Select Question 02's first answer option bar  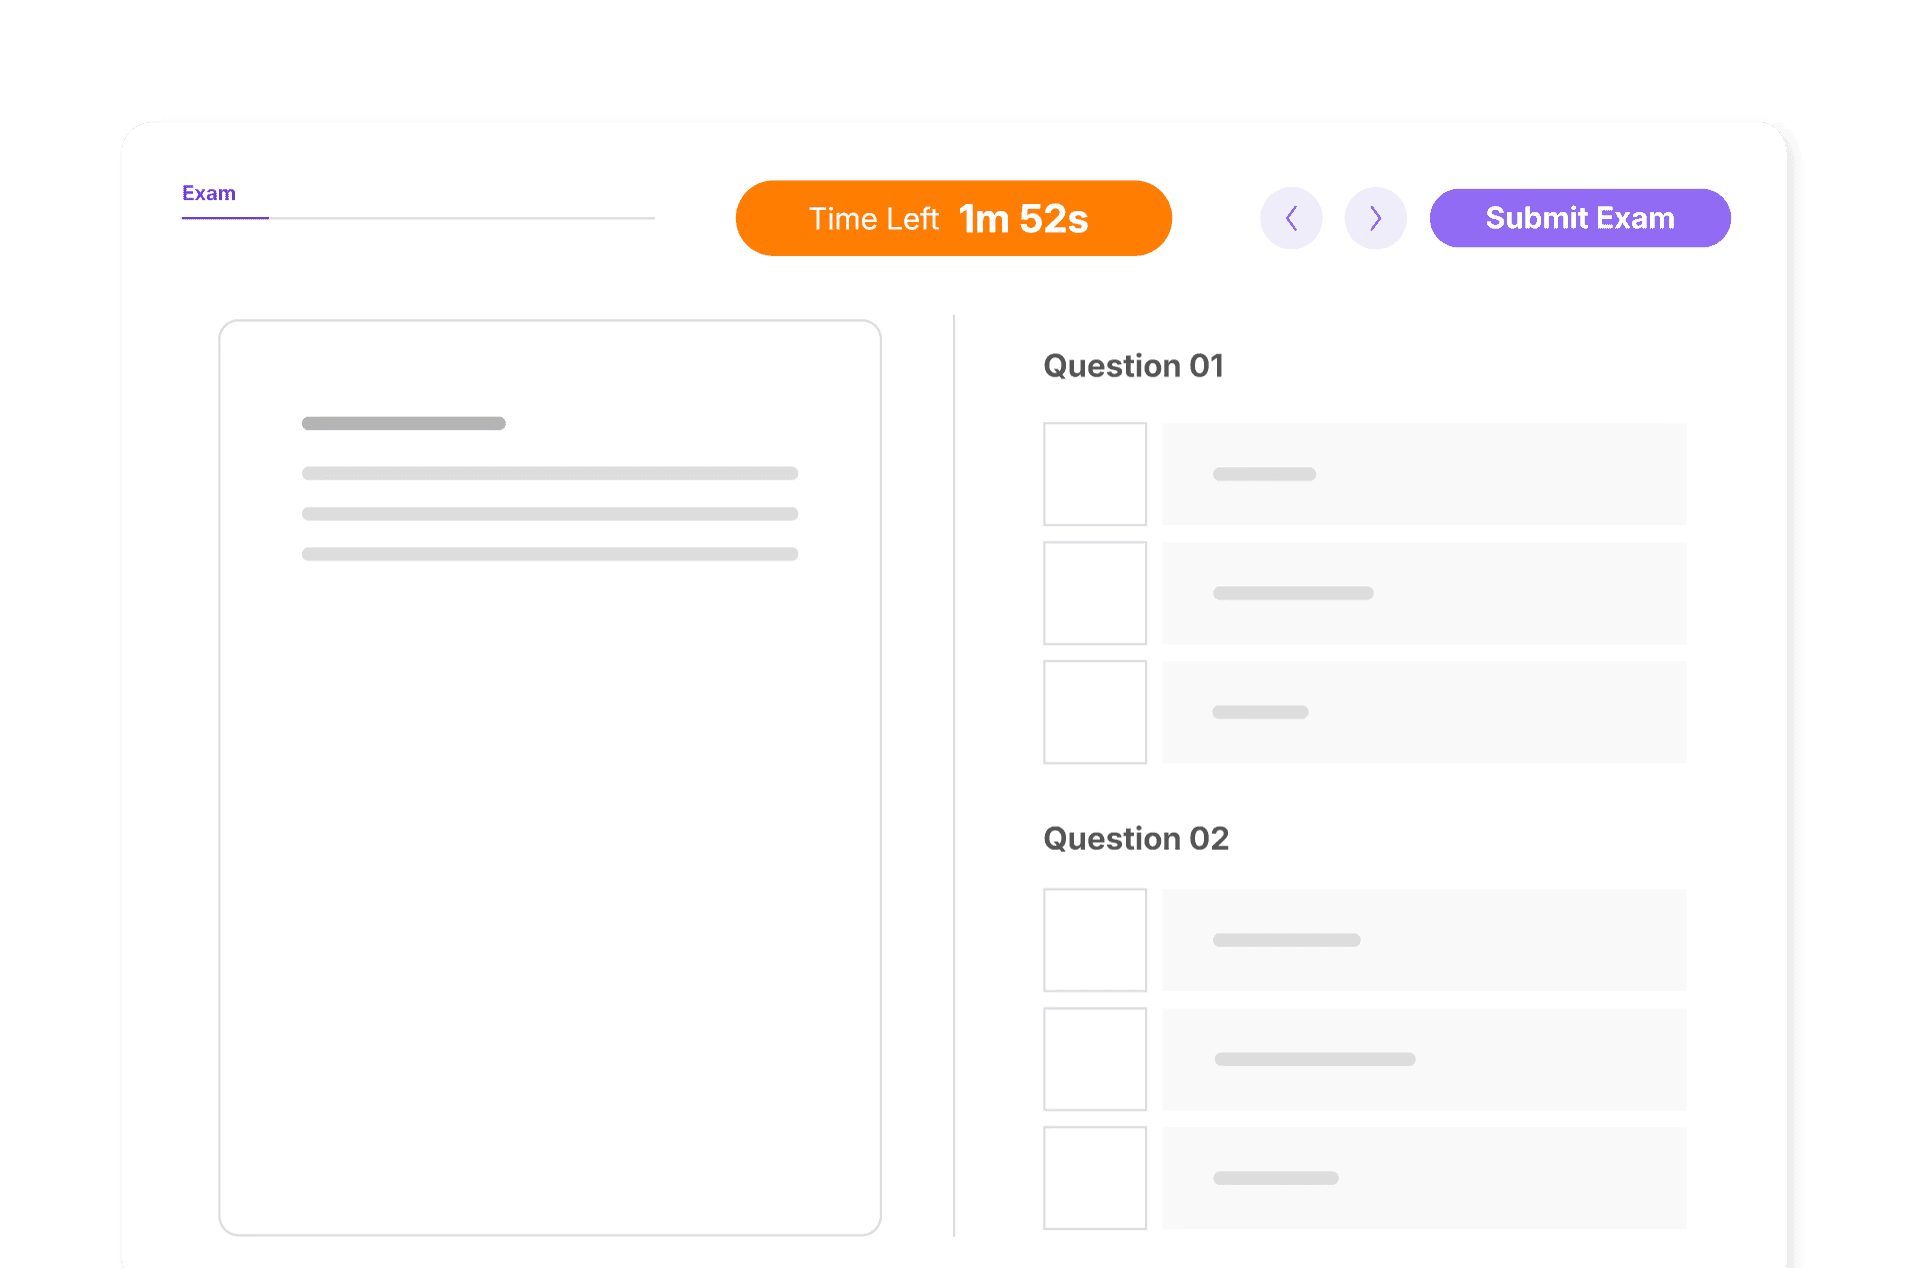[x=1424, y=940]
